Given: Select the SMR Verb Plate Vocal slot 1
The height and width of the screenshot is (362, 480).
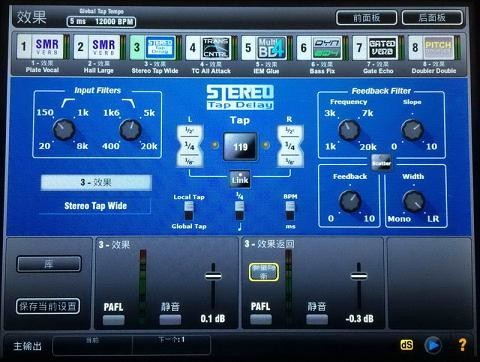Looking at the screenshot, I should pyautogui.click(x=42, y=47).
